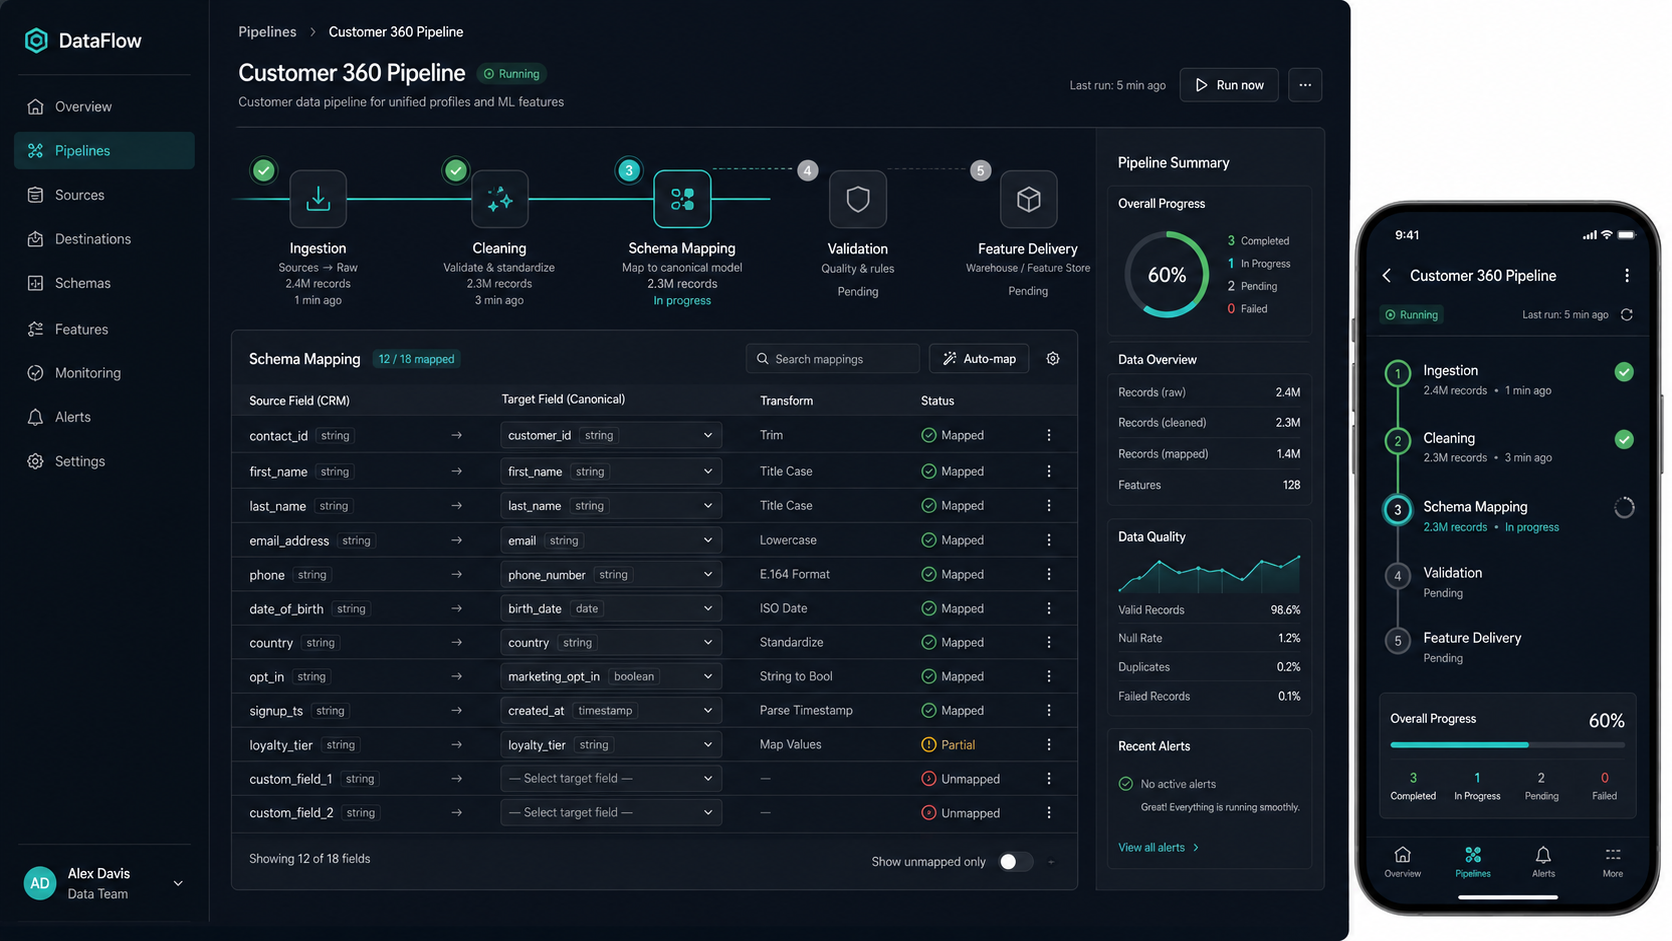
Task: Open the created_at target field dropdown
Action: tap(610, 710)
